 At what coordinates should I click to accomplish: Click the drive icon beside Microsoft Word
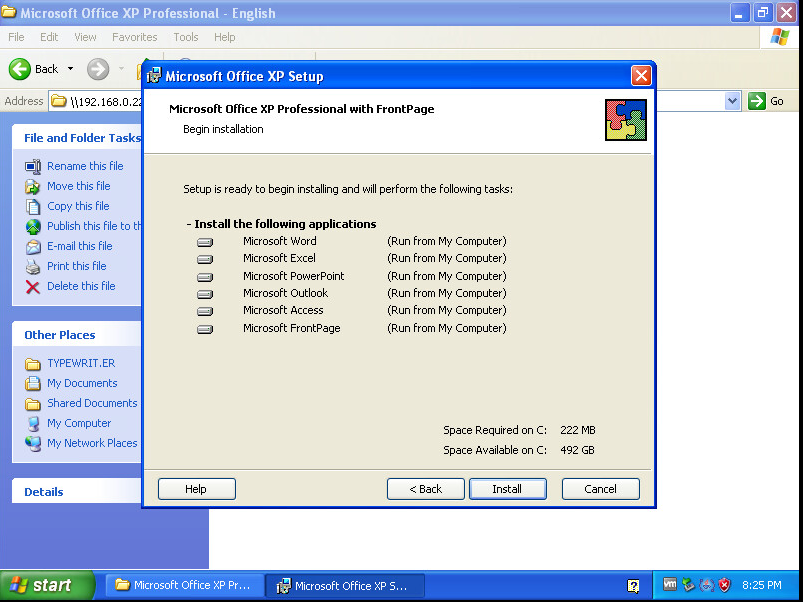coord(205,242)
